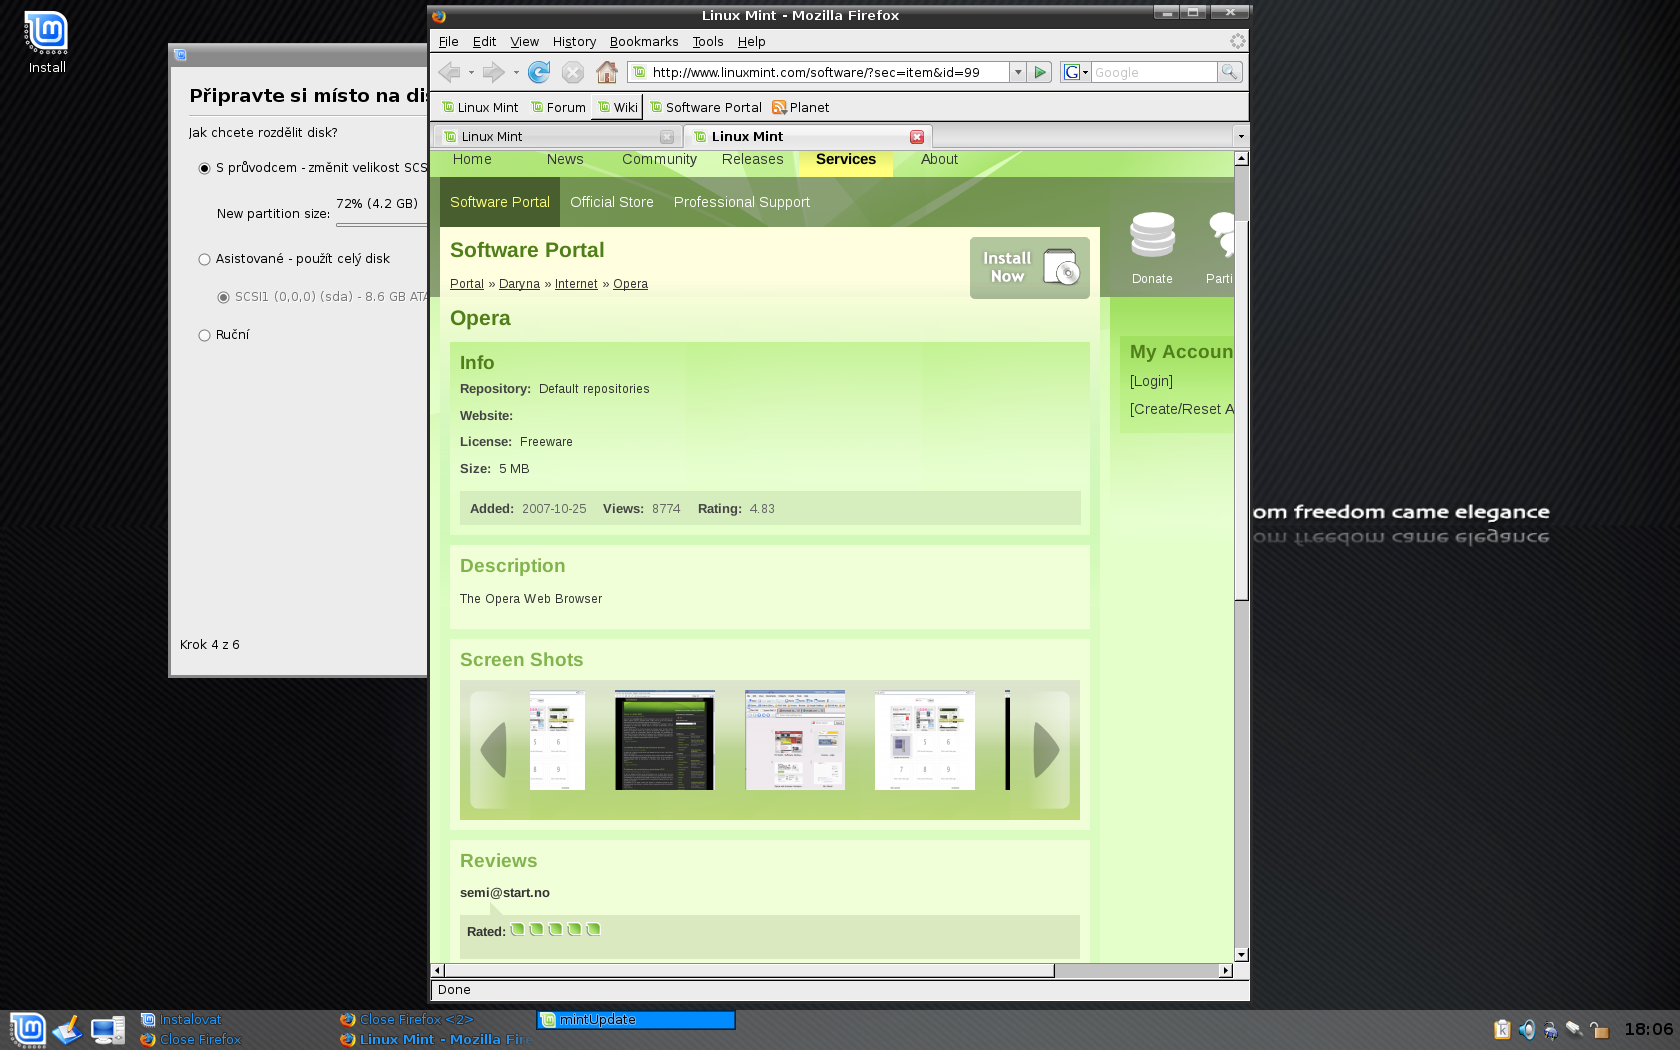The image size is (1680, 1050).
Task: Click the Google search field
Action: 1154,72
